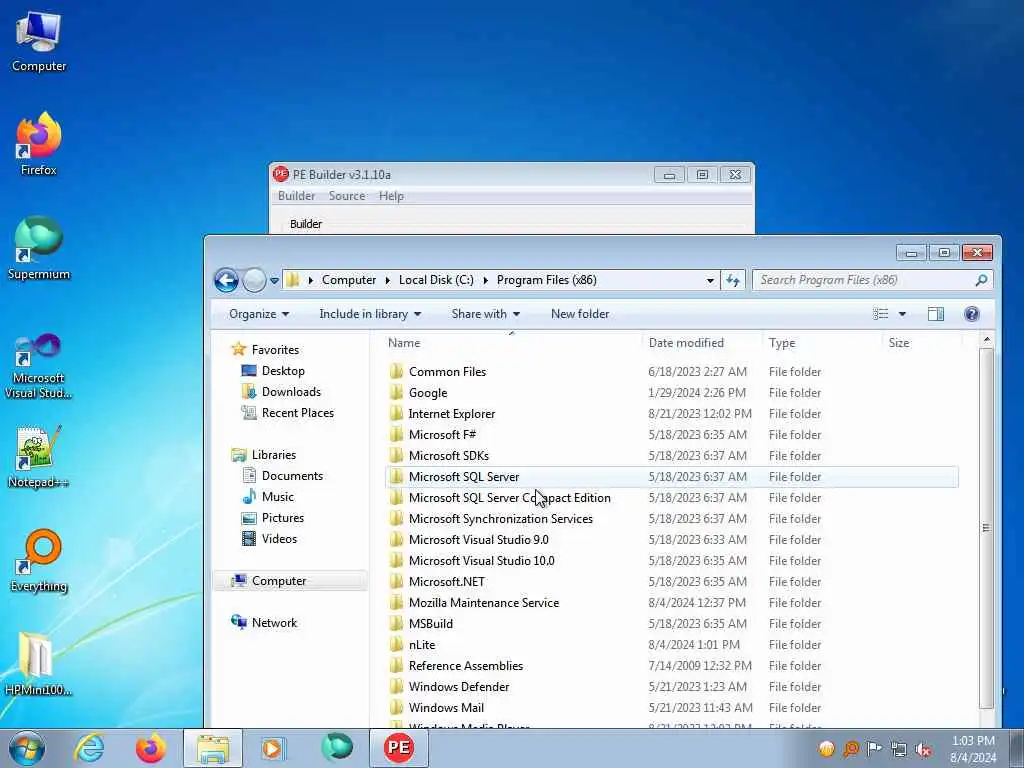Open Include in library dropdown
Screen dimensions: 1024x768
[370, 314]
